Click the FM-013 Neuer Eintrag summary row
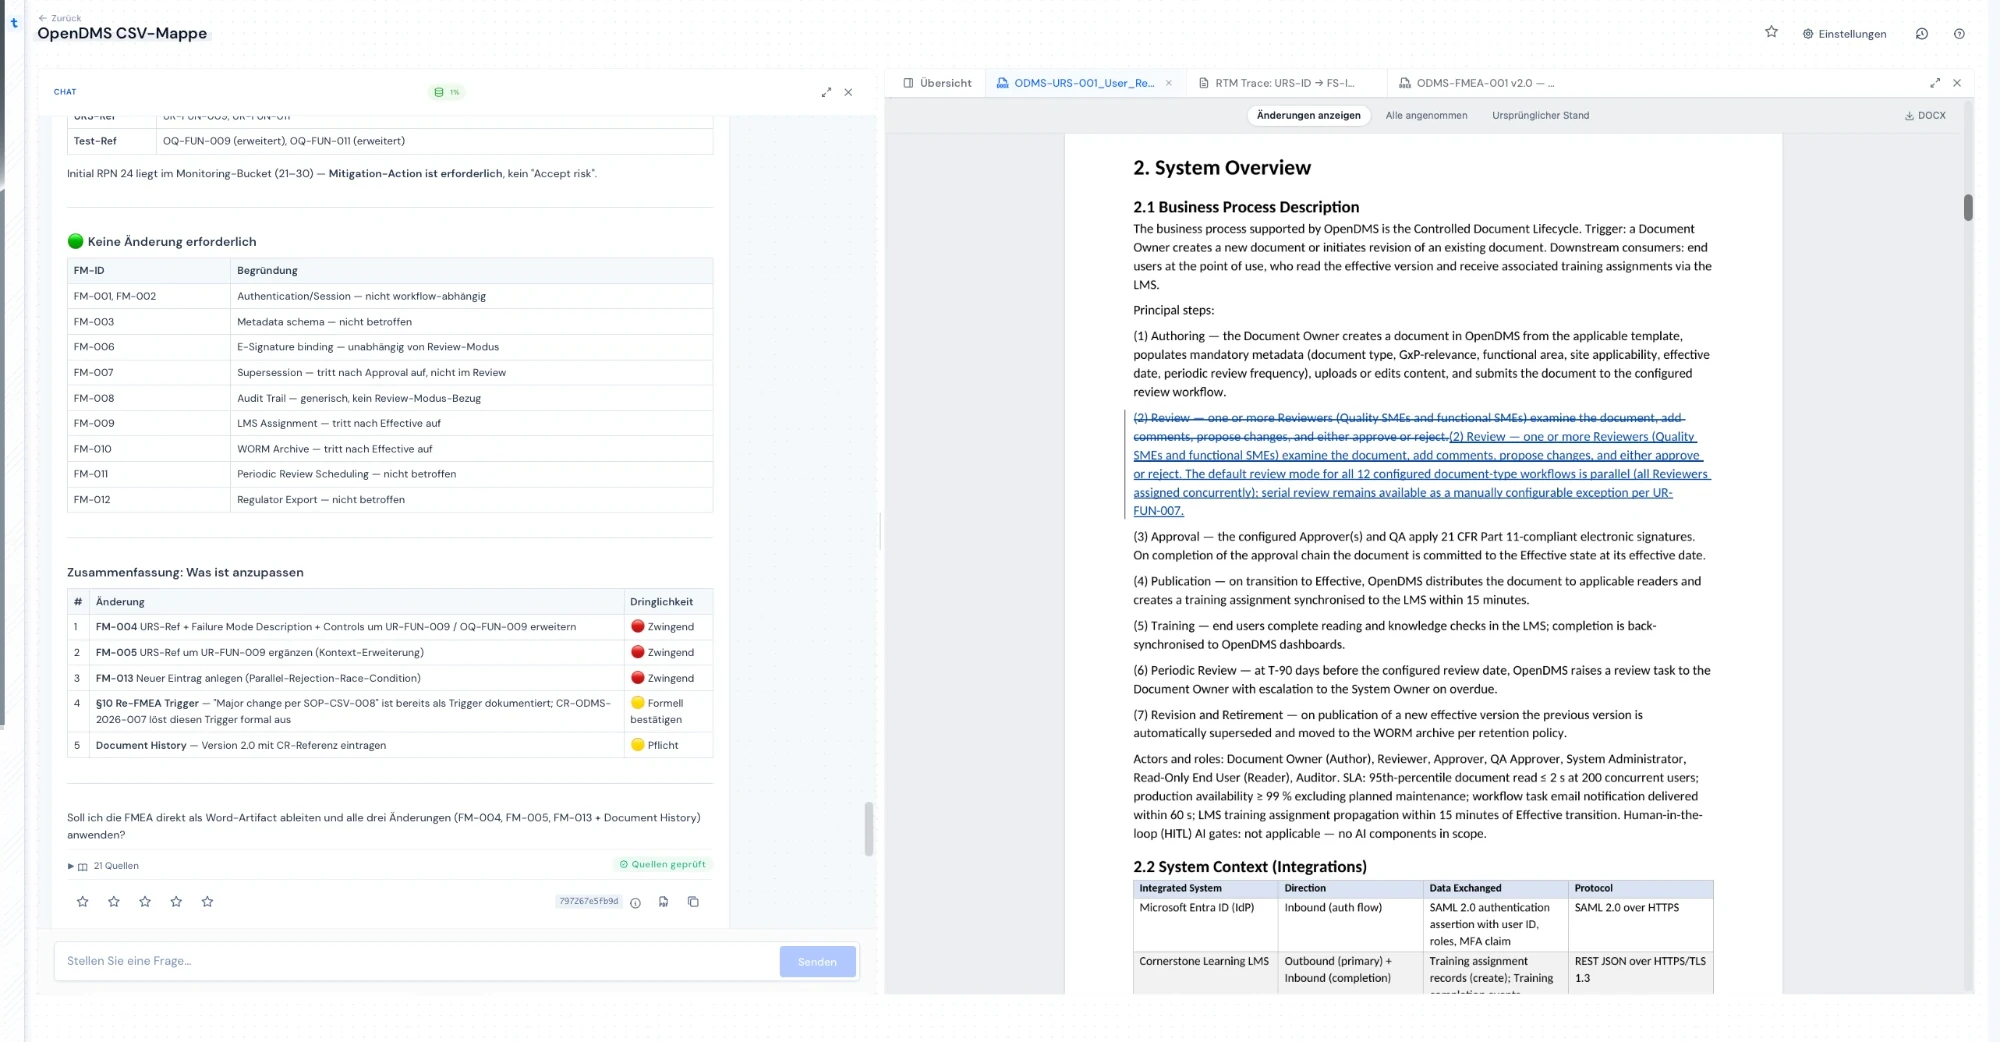The image size is (2000, 1042). coord(390,678)
